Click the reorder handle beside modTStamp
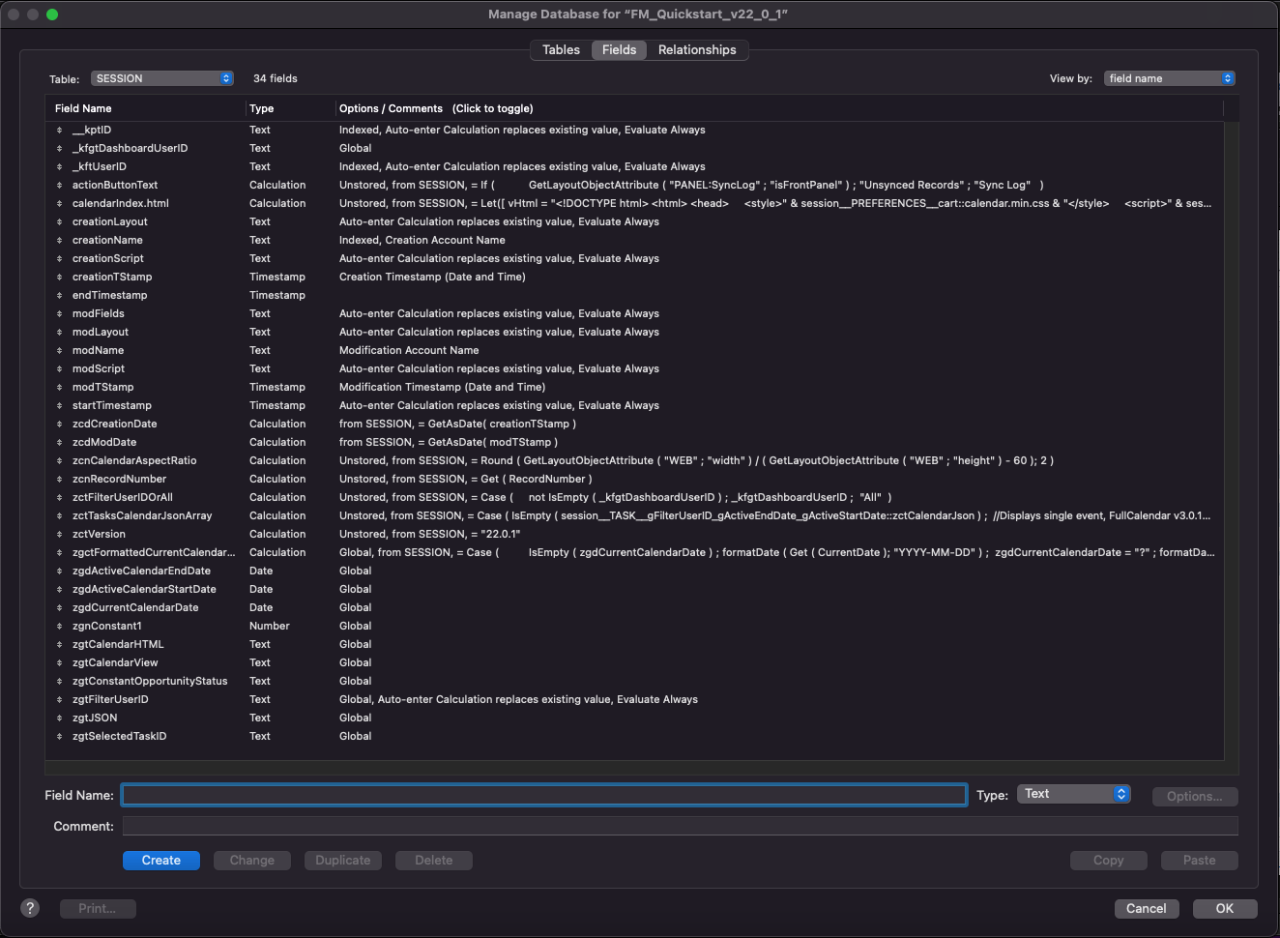This screenshot has width=1280, height=938. click(x=60, y=387)
